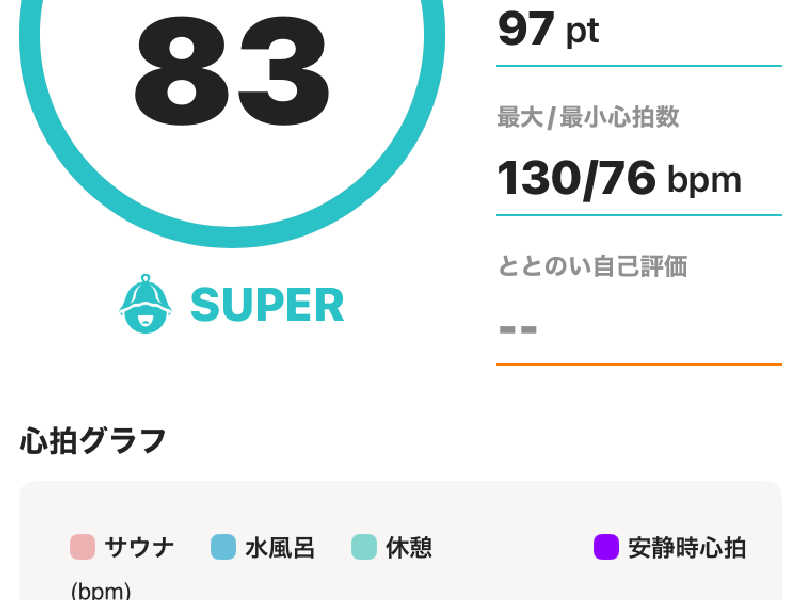Click the (bpm) axis unit label

pyautogui.click(x=101, y=591)
